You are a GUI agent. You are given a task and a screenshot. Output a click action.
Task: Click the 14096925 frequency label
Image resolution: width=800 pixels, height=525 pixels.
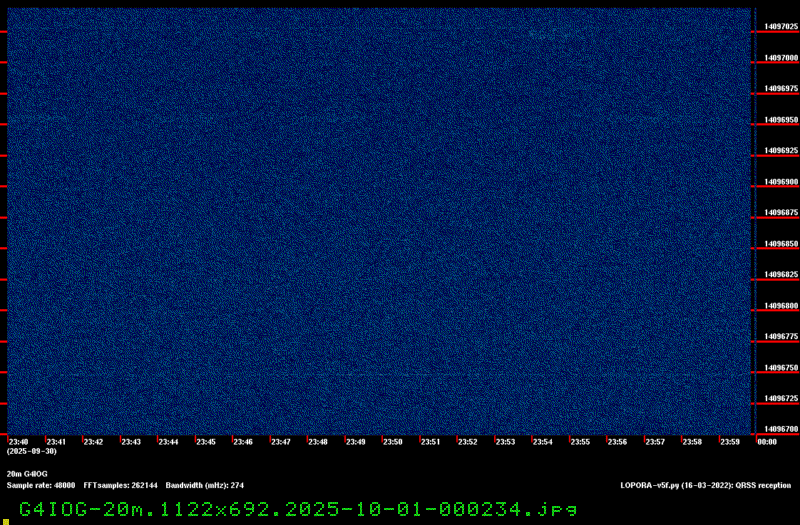[x=781, y=151]
